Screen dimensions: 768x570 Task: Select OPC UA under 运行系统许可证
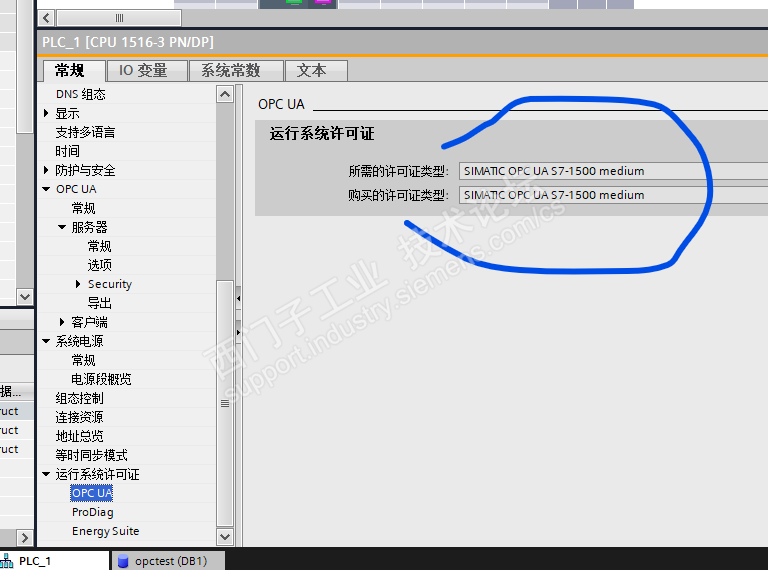[92, 493]
